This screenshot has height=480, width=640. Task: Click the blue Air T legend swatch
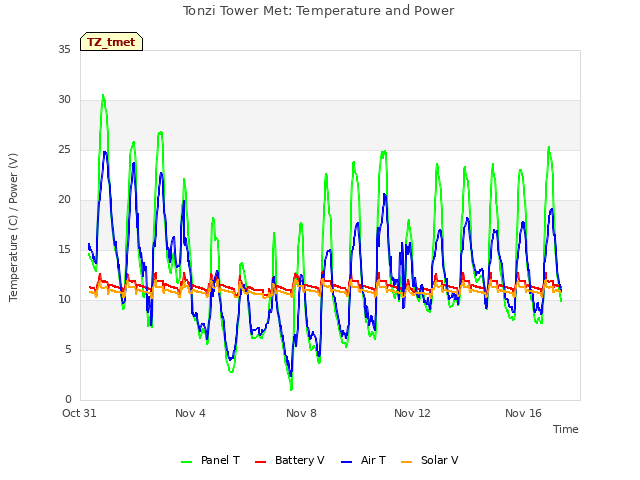pyautogui.click(x=346, y=462)
